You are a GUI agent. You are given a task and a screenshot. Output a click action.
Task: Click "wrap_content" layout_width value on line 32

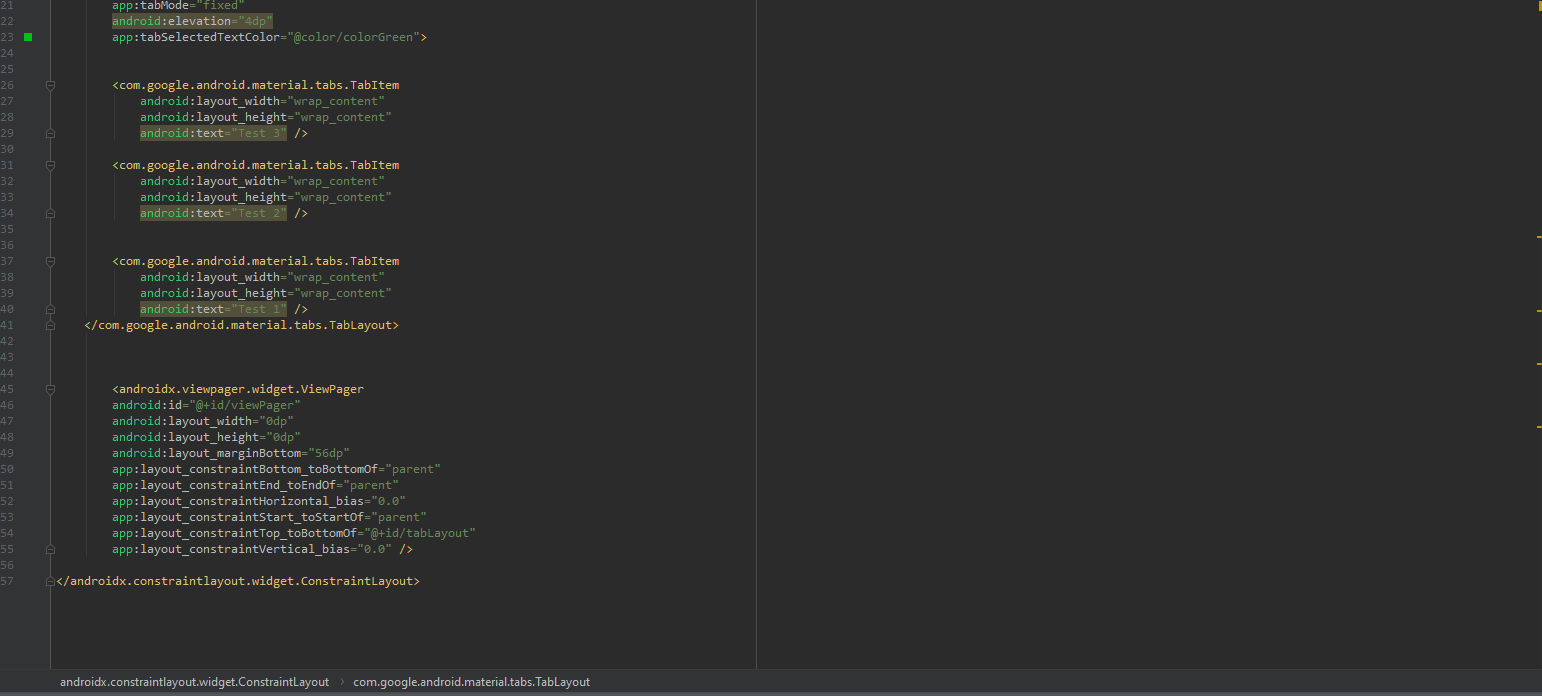click(x=336, y=181)
